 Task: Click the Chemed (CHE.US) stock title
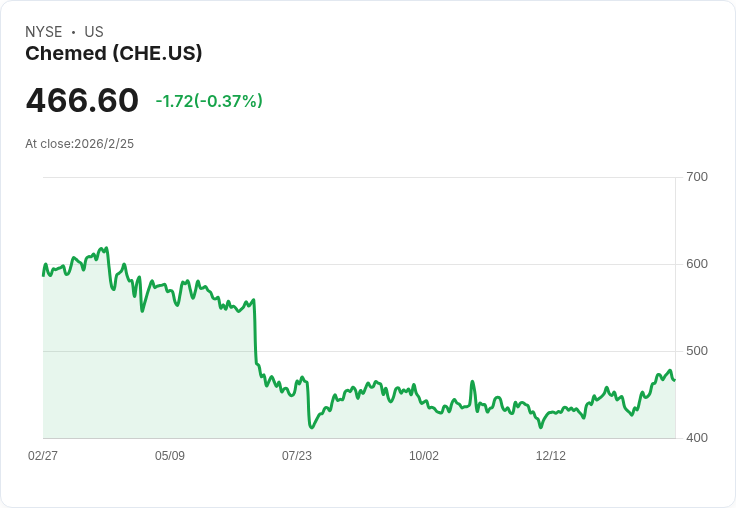114,54
